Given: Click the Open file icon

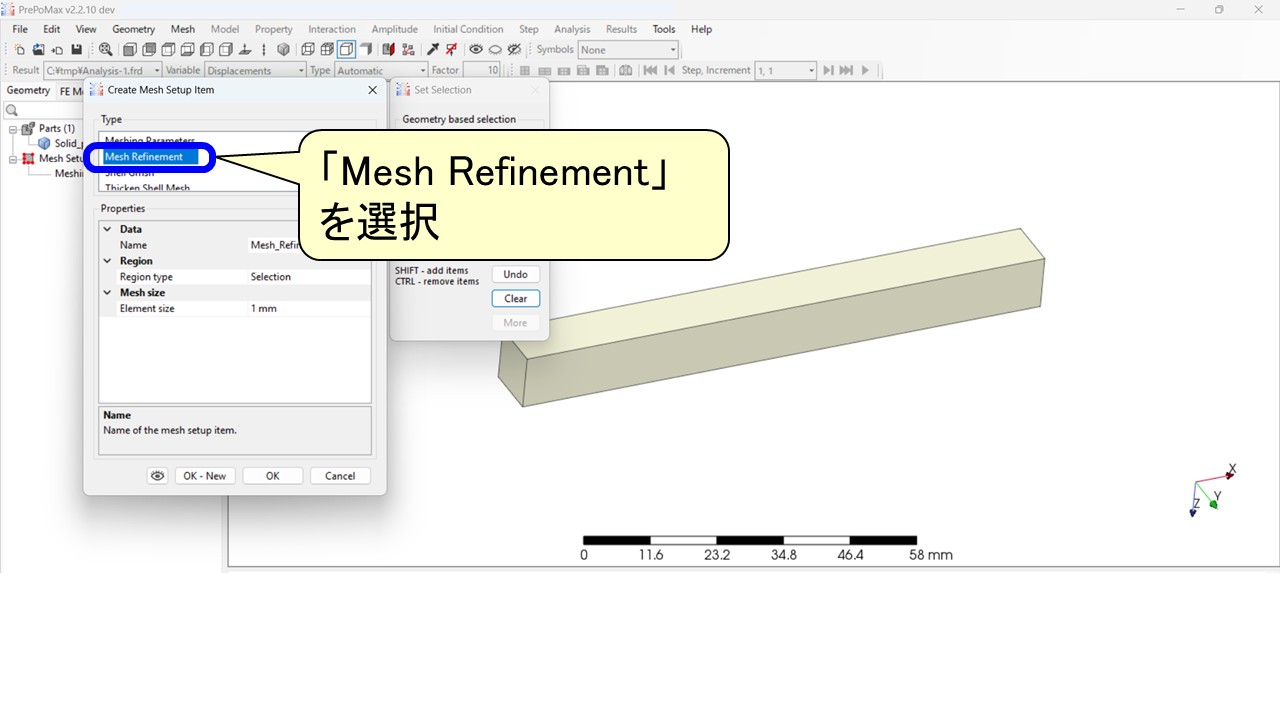Looking at the screenshot, I should [38, 49].
